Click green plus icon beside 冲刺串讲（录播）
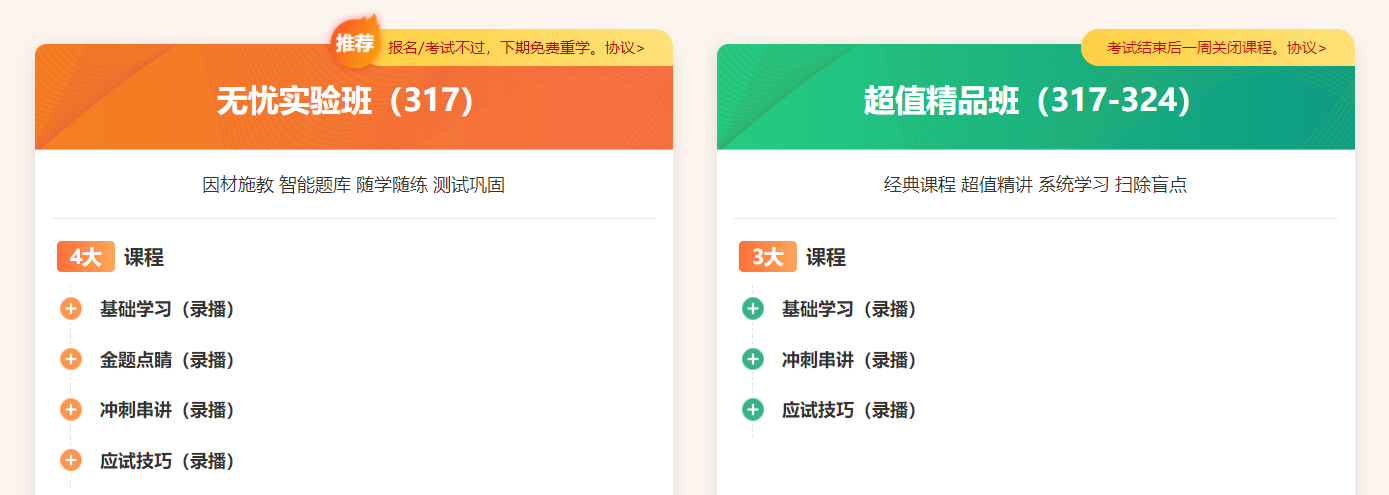 pos(753,359)
